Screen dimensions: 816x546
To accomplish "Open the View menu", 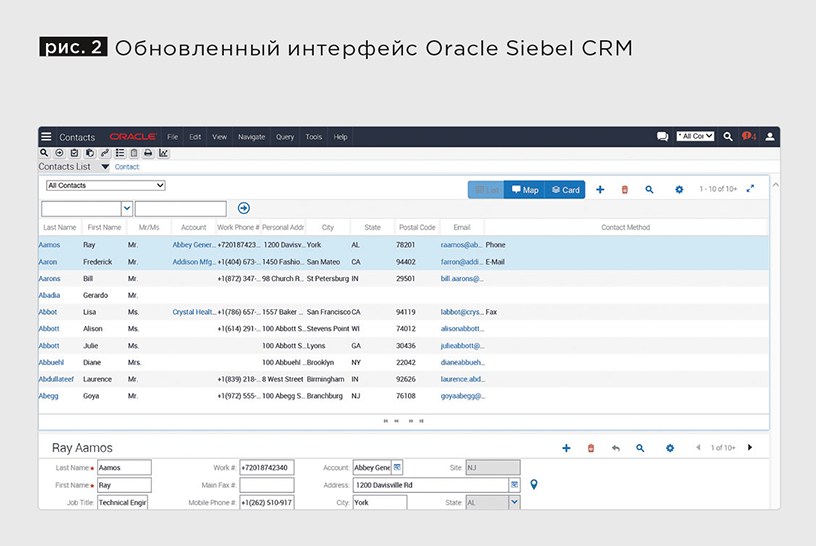I will pos(220,137).
